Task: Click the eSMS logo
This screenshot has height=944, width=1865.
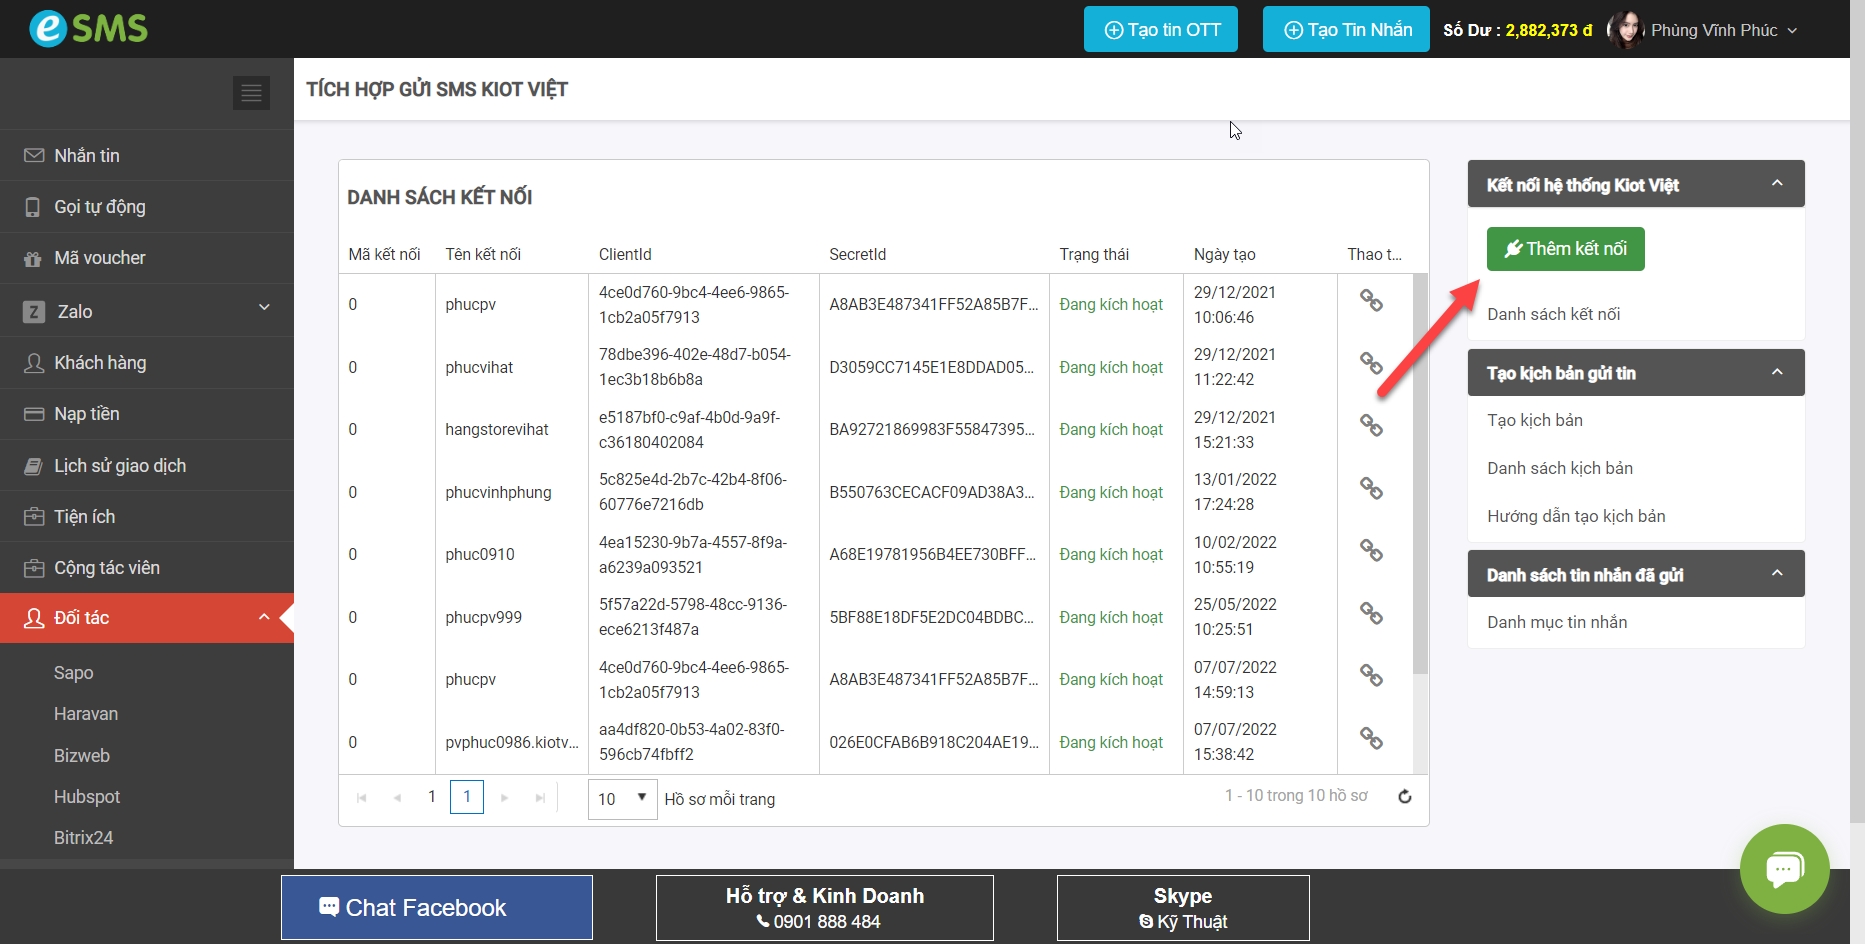Action: tap(88, 28)
